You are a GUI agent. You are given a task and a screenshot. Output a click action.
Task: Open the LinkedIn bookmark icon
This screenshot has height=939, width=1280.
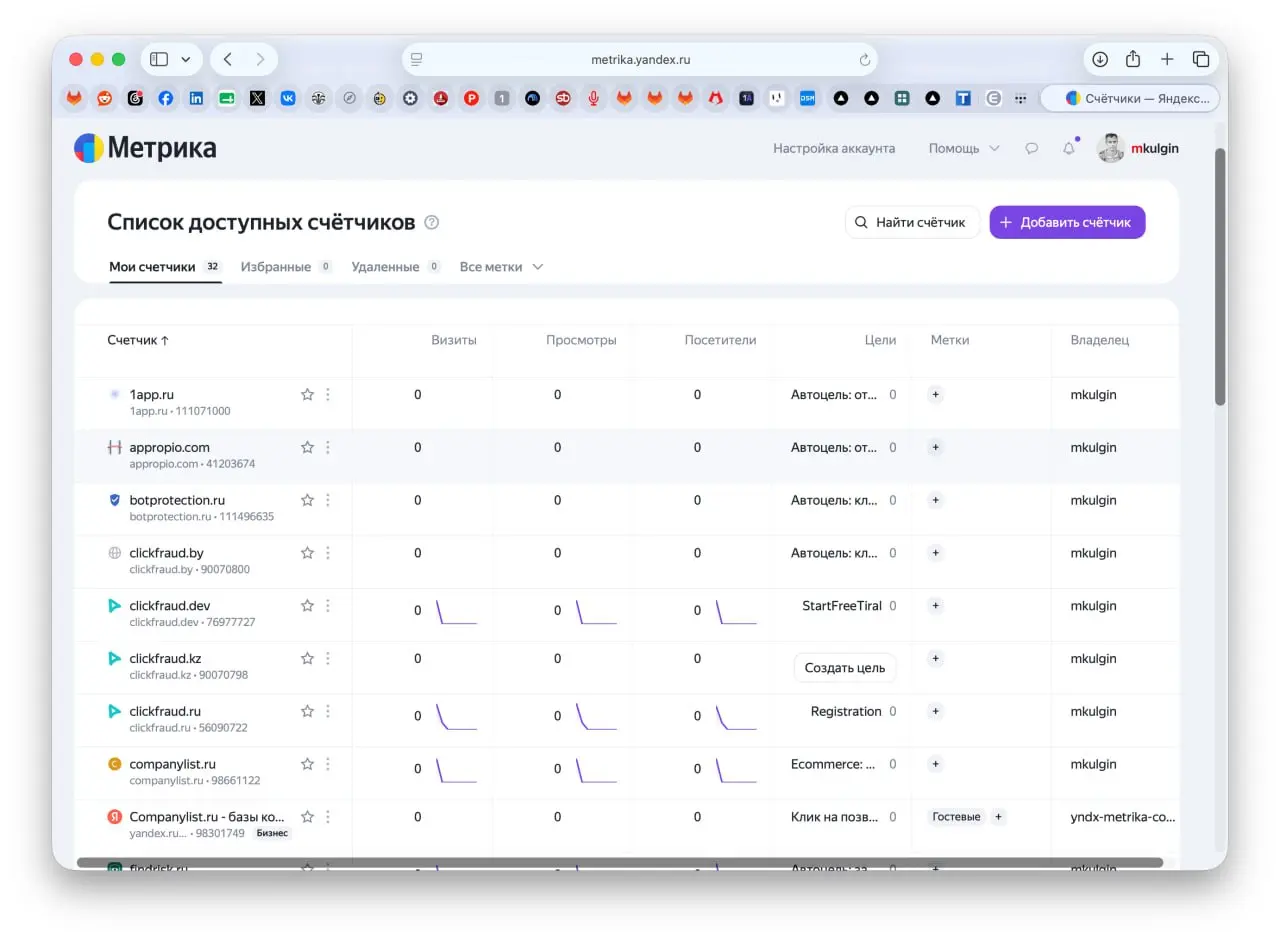pos(196,98)
